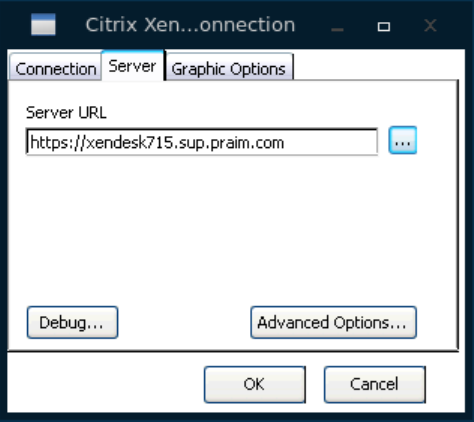Maximize the Citrix Xen connection dialog
This screenshot has height=422, width=474.
(384, 26)
